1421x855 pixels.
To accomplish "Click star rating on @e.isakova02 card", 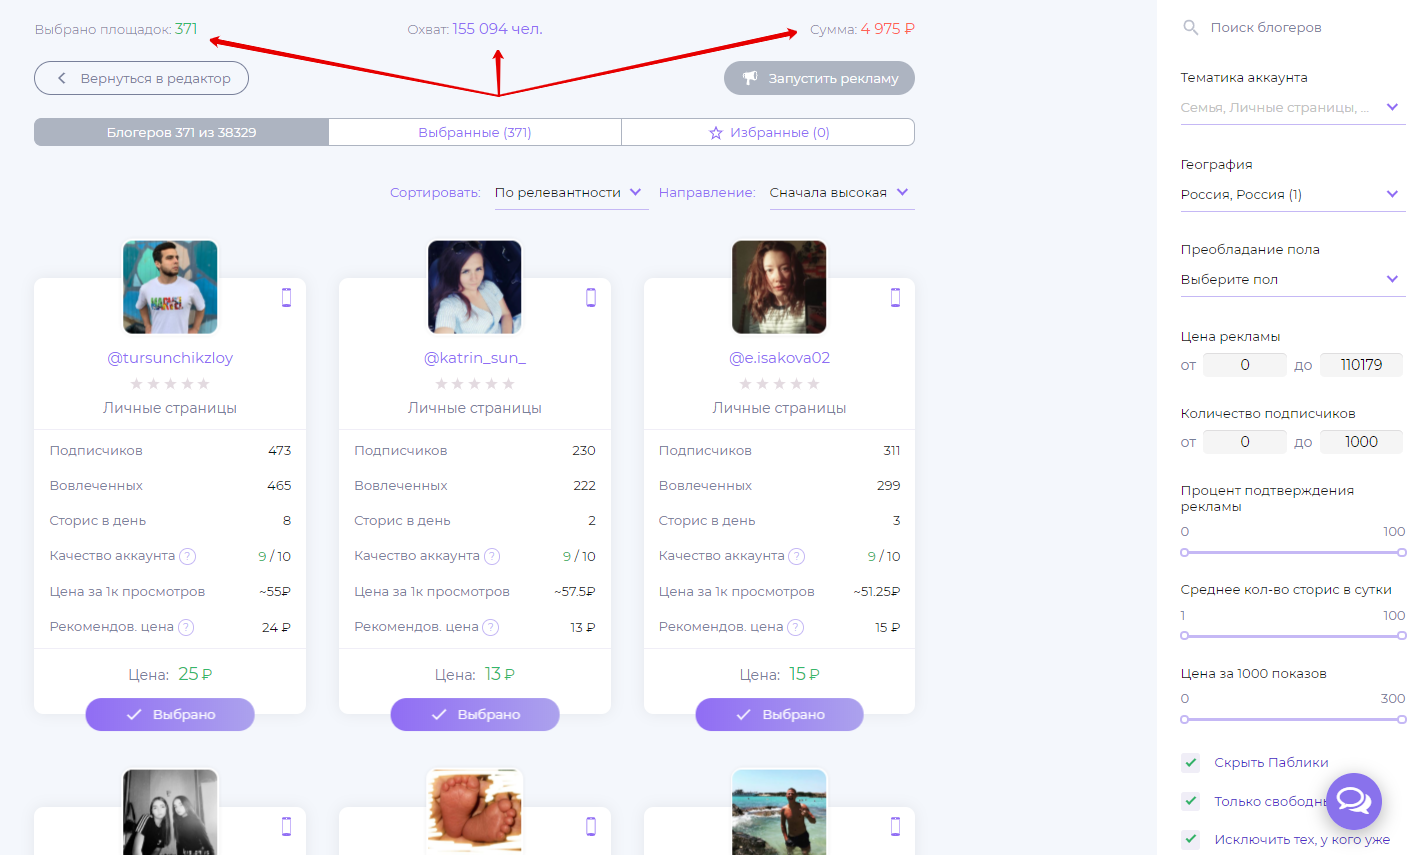I will (x=779, y=384).
